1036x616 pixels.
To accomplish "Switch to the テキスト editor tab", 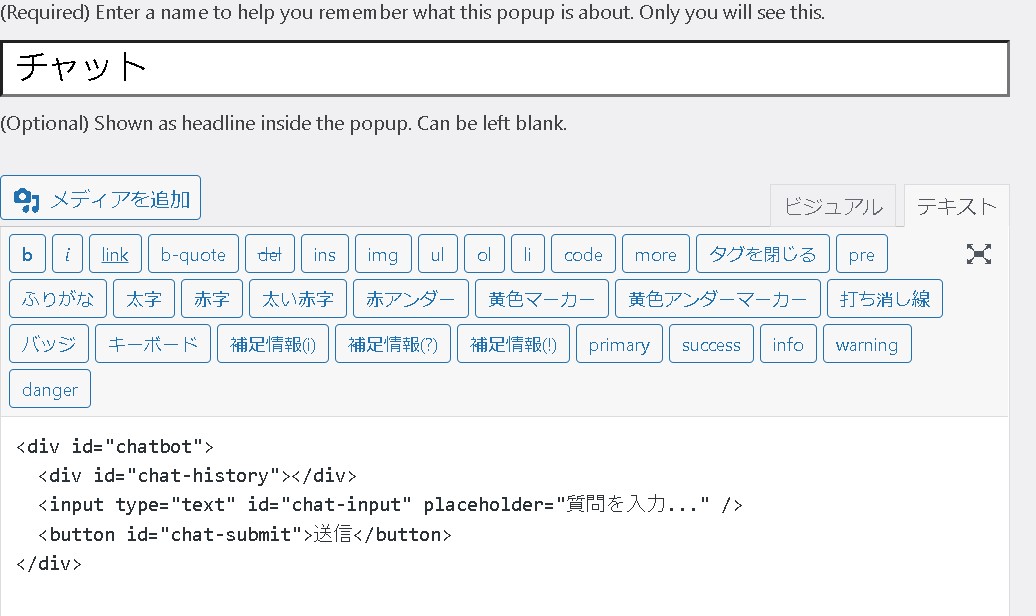I will [x=956, y=205].
